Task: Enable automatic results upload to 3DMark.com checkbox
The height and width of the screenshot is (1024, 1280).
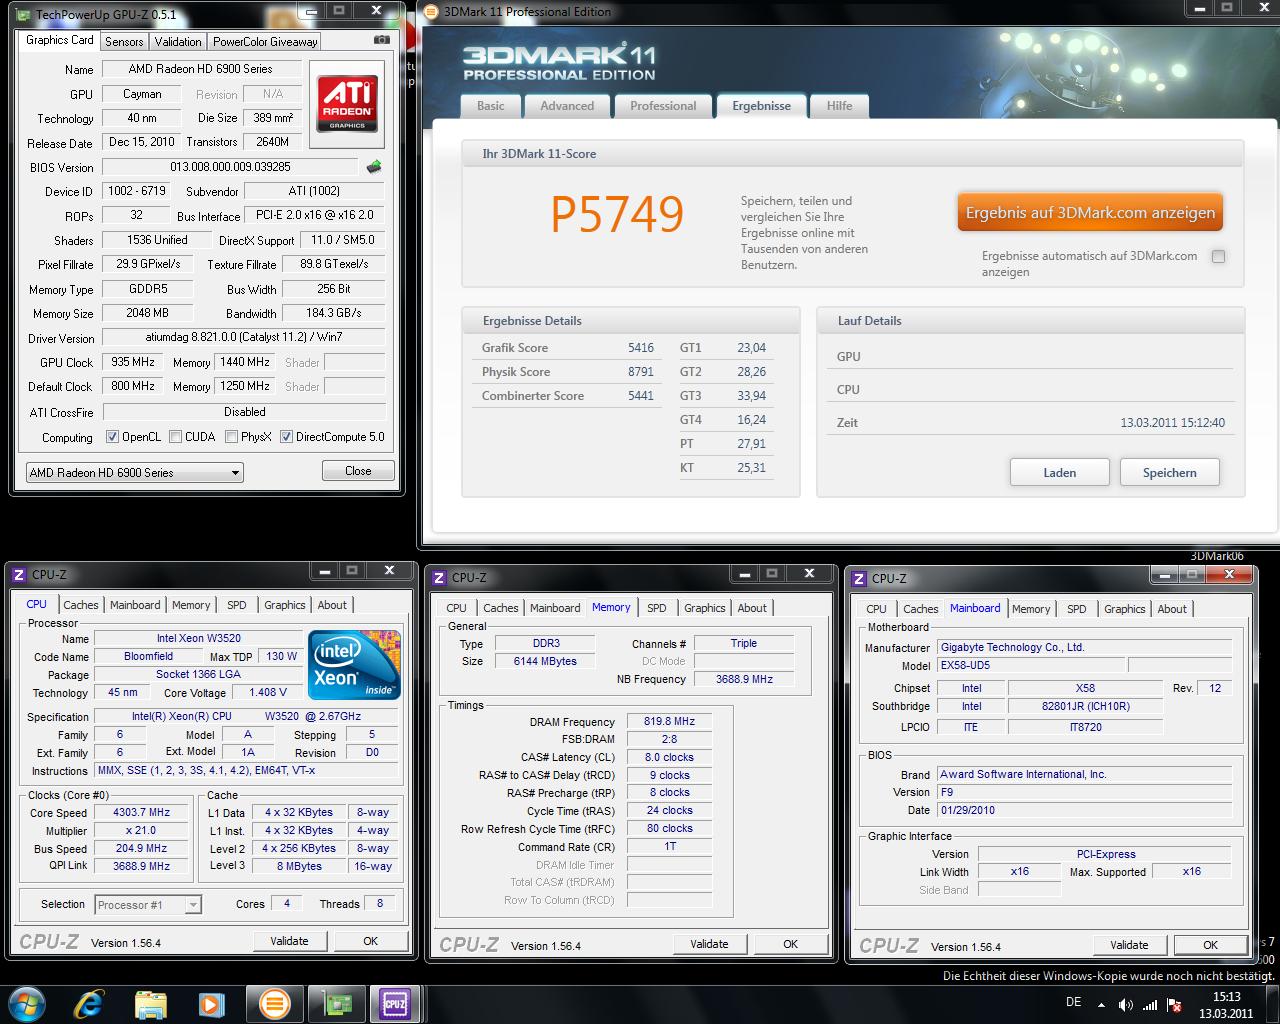Action: (1218, 257)
